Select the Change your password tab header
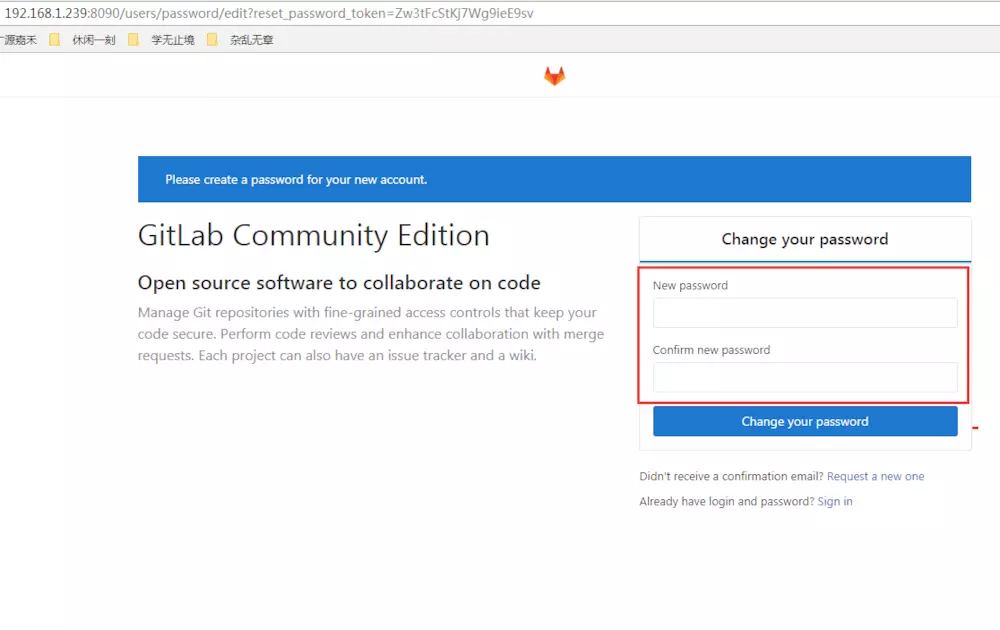 click(804, 239)
